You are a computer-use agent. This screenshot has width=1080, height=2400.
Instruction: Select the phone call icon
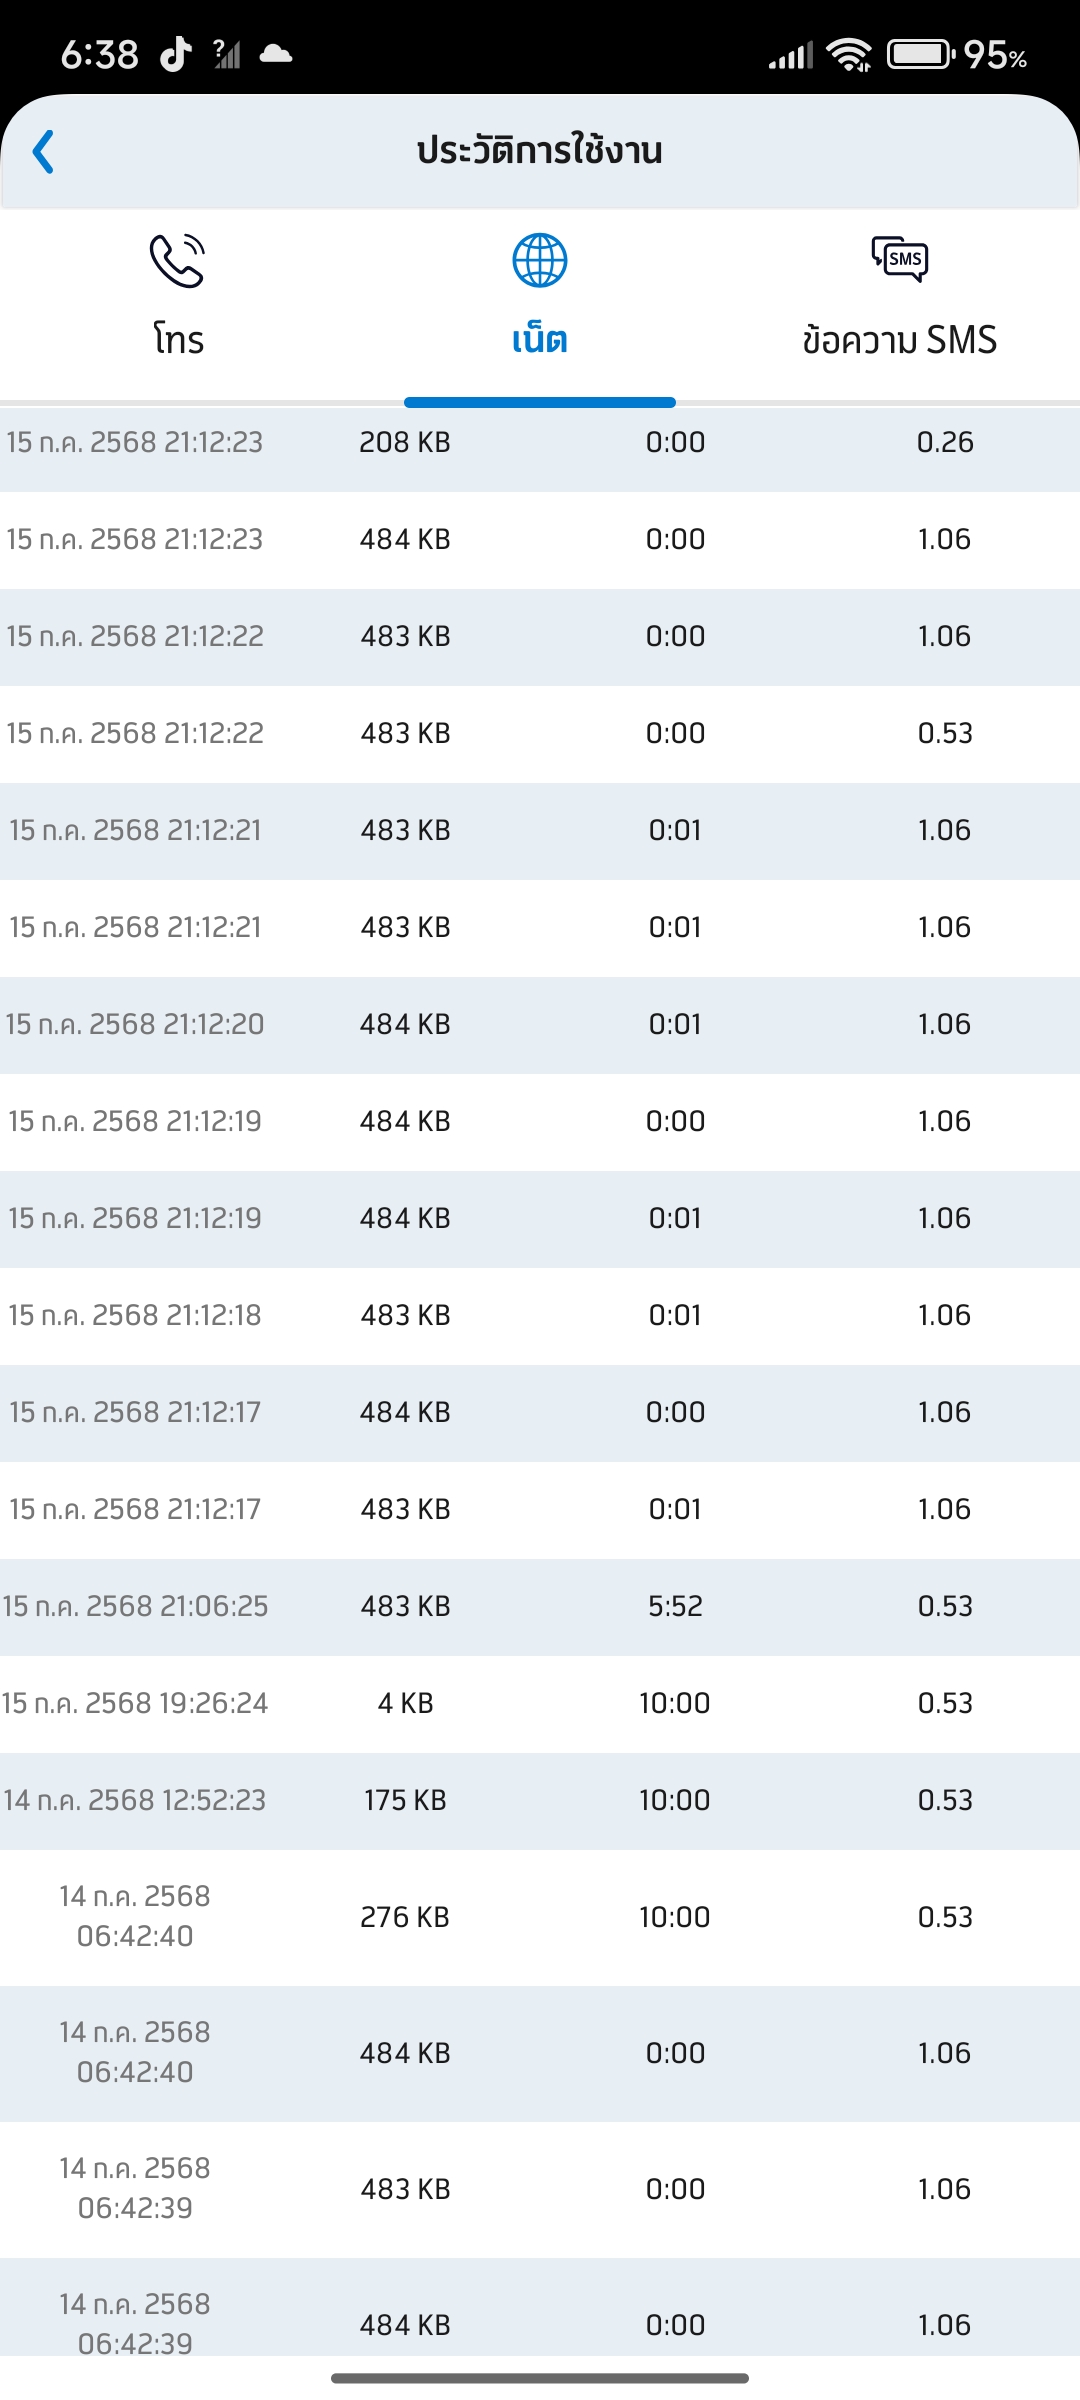(x=177, y=261)
